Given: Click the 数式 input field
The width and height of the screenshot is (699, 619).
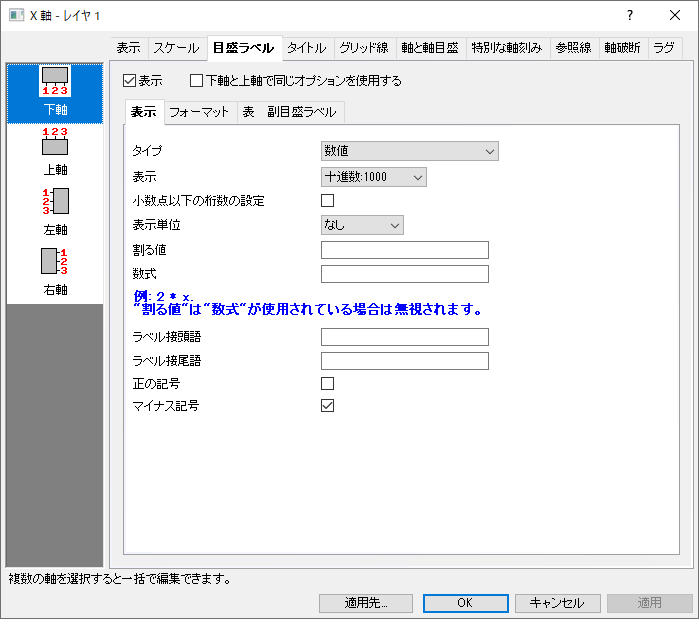Looking at the screenshot, I should (x=405, y=274).
